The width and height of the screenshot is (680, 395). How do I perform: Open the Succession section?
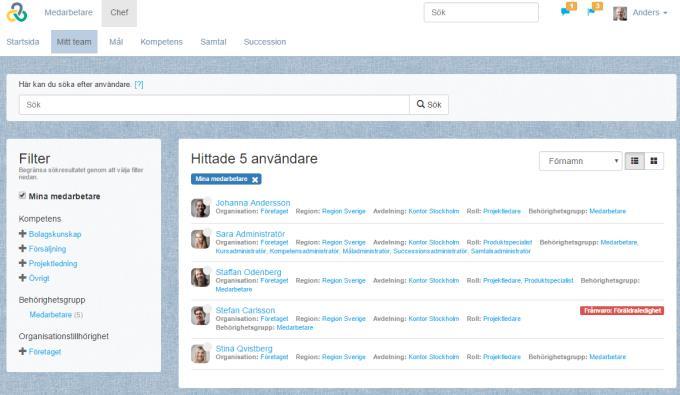point(265,42)
